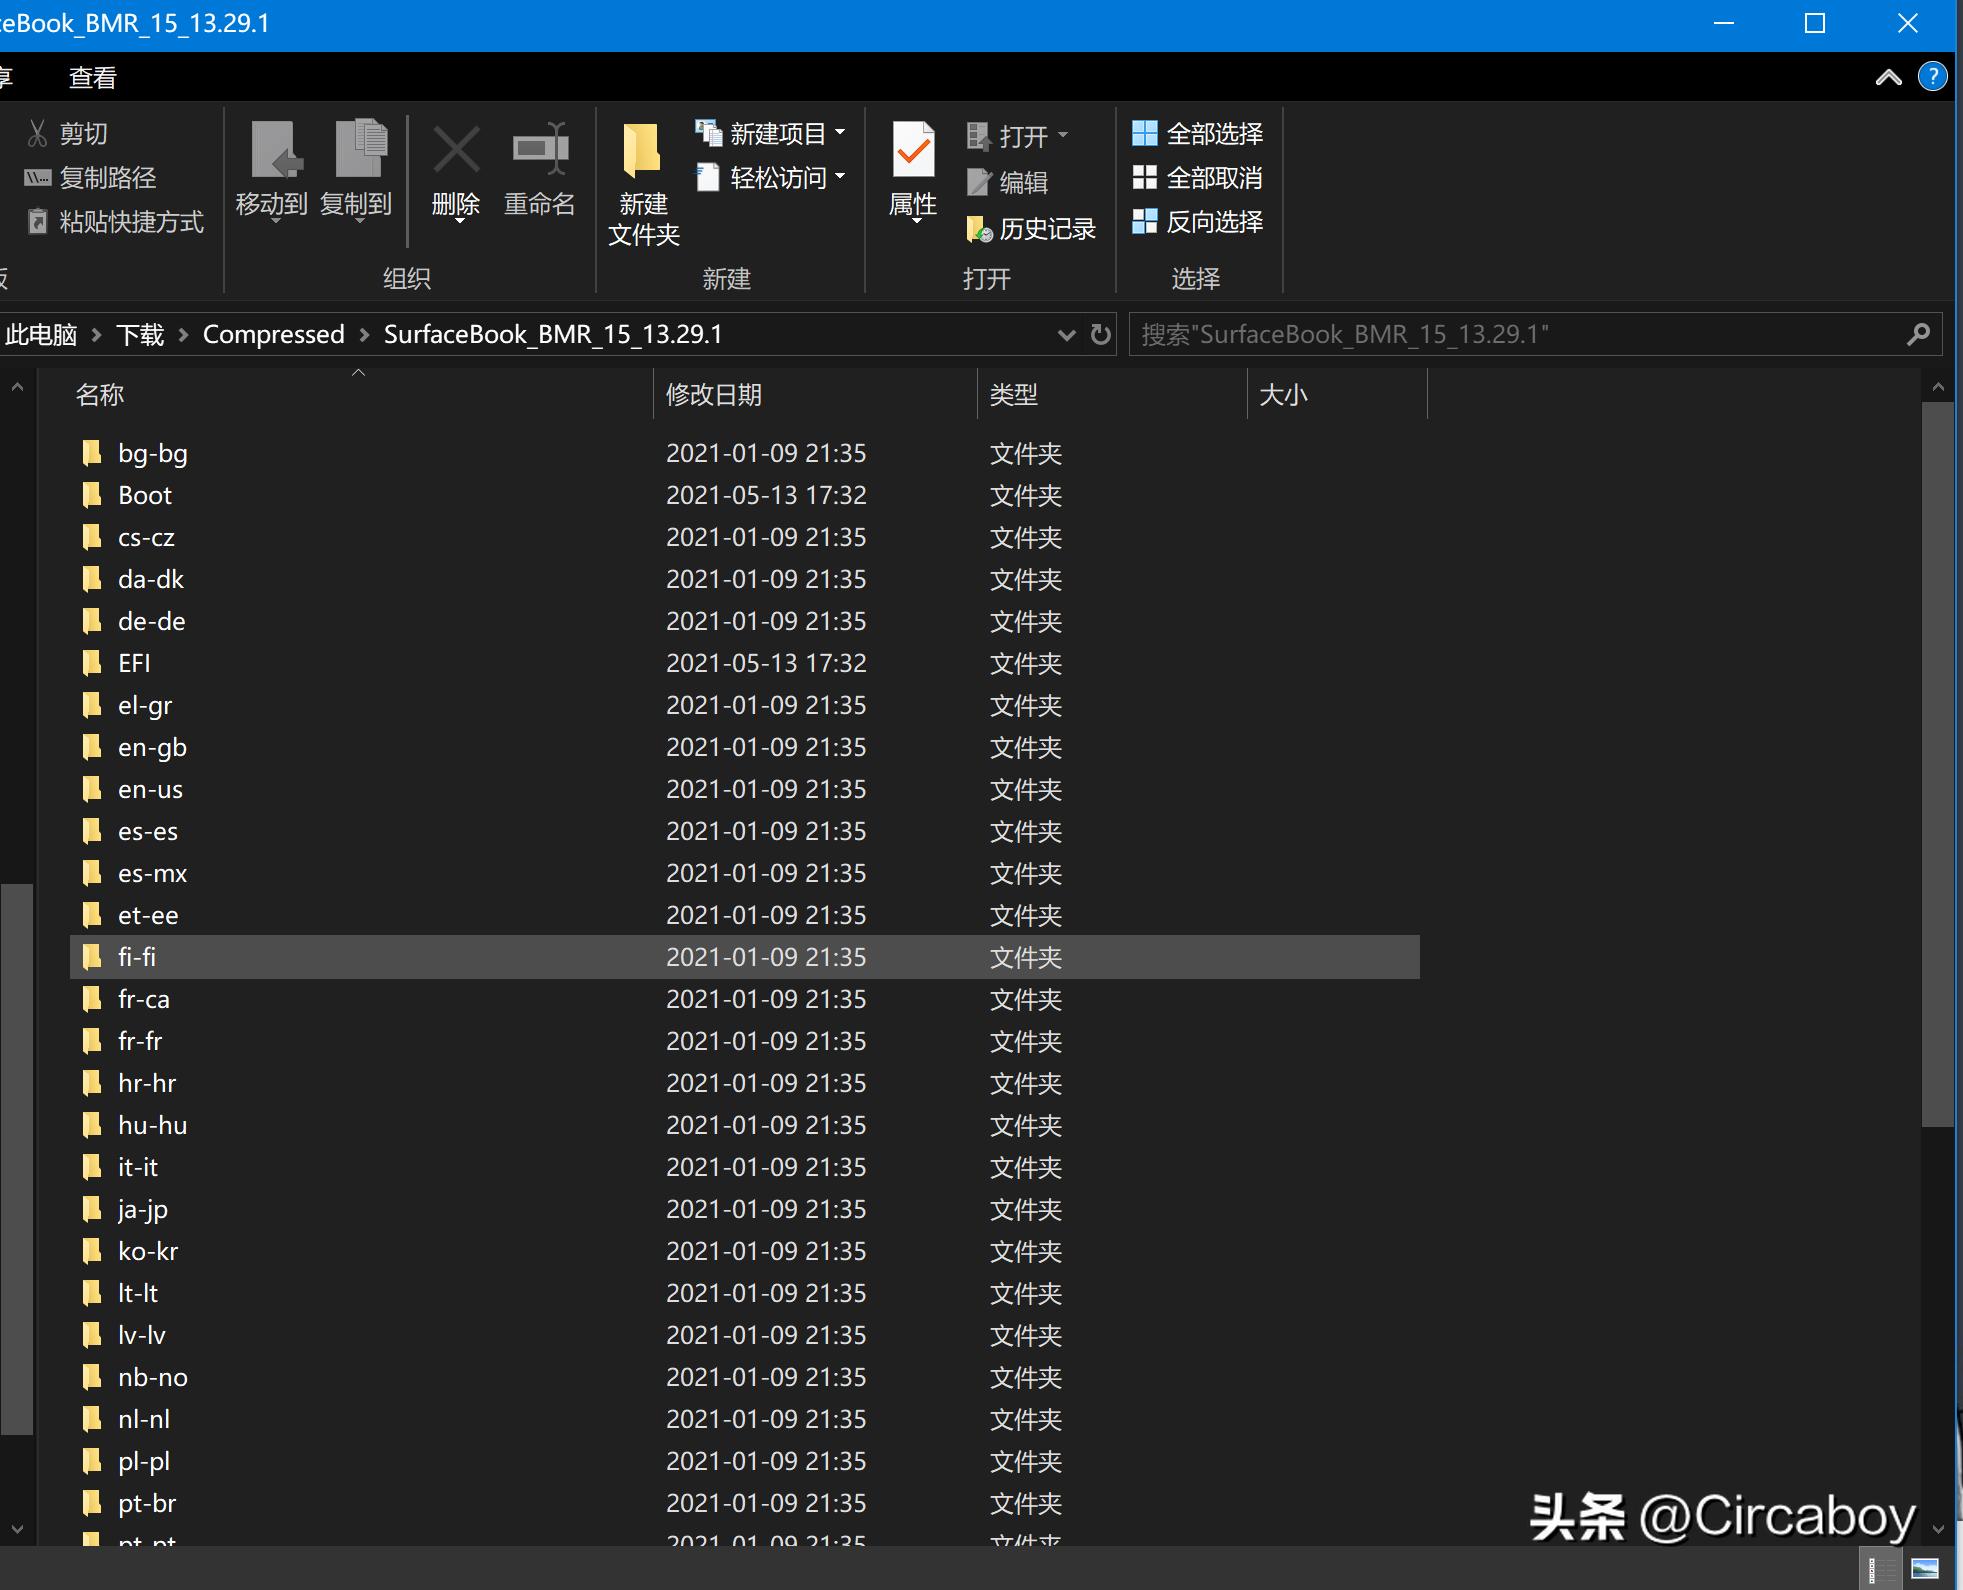Click the refresh icon beside the address bar
Screen dimensions: 1963x1590
coord(1101,334)
